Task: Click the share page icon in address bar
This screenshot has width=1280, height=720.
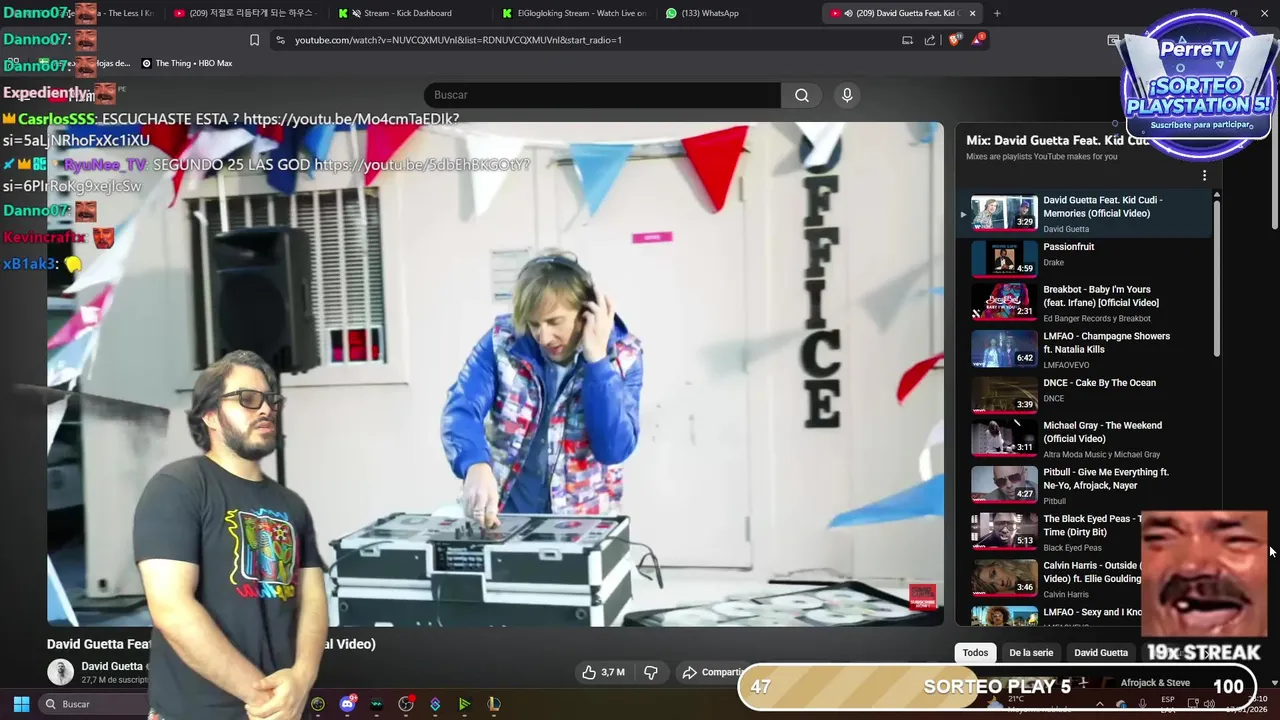Action: [x=930, y=40]
